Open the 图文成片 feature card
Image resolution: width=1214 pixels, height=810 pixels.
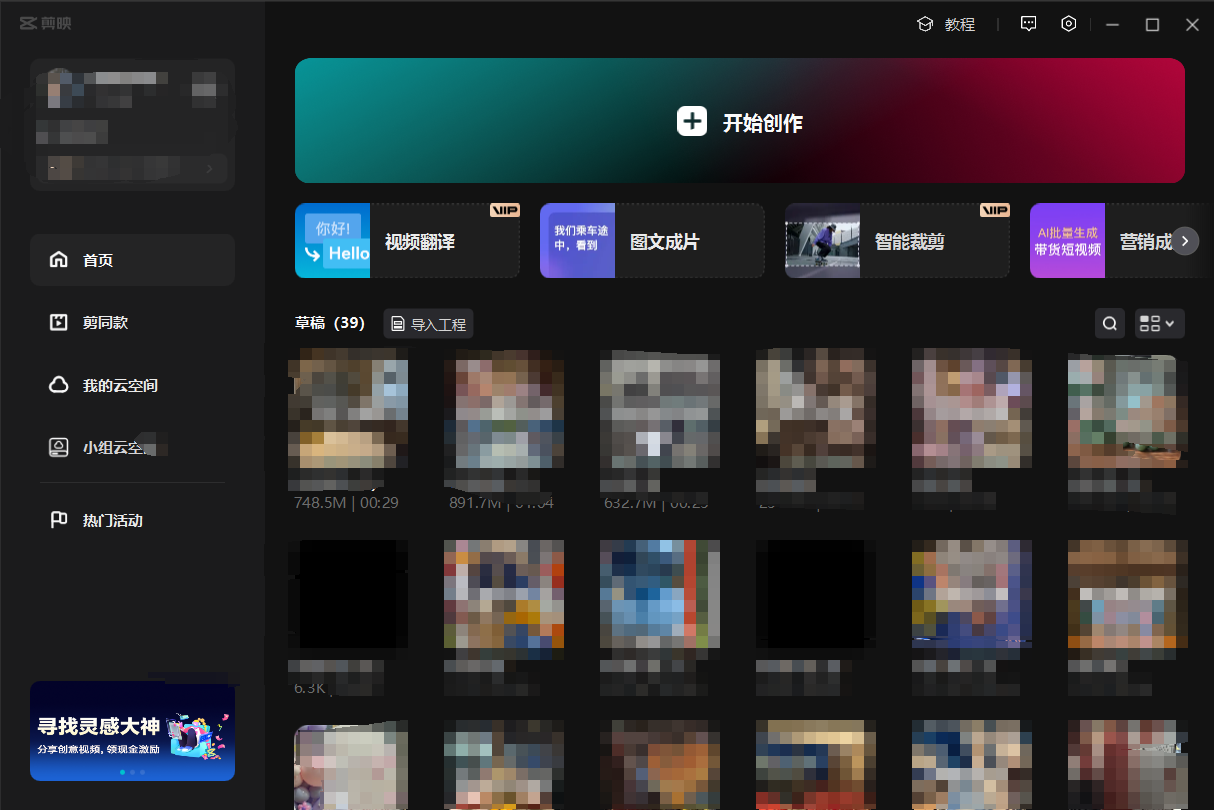click(652, 241)
